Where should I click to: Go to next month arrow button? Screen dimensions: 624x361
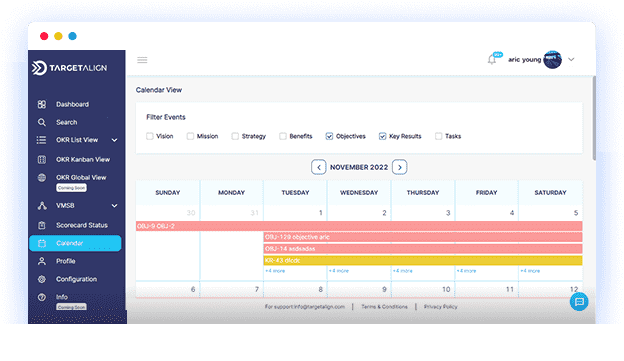pos(400,167)
